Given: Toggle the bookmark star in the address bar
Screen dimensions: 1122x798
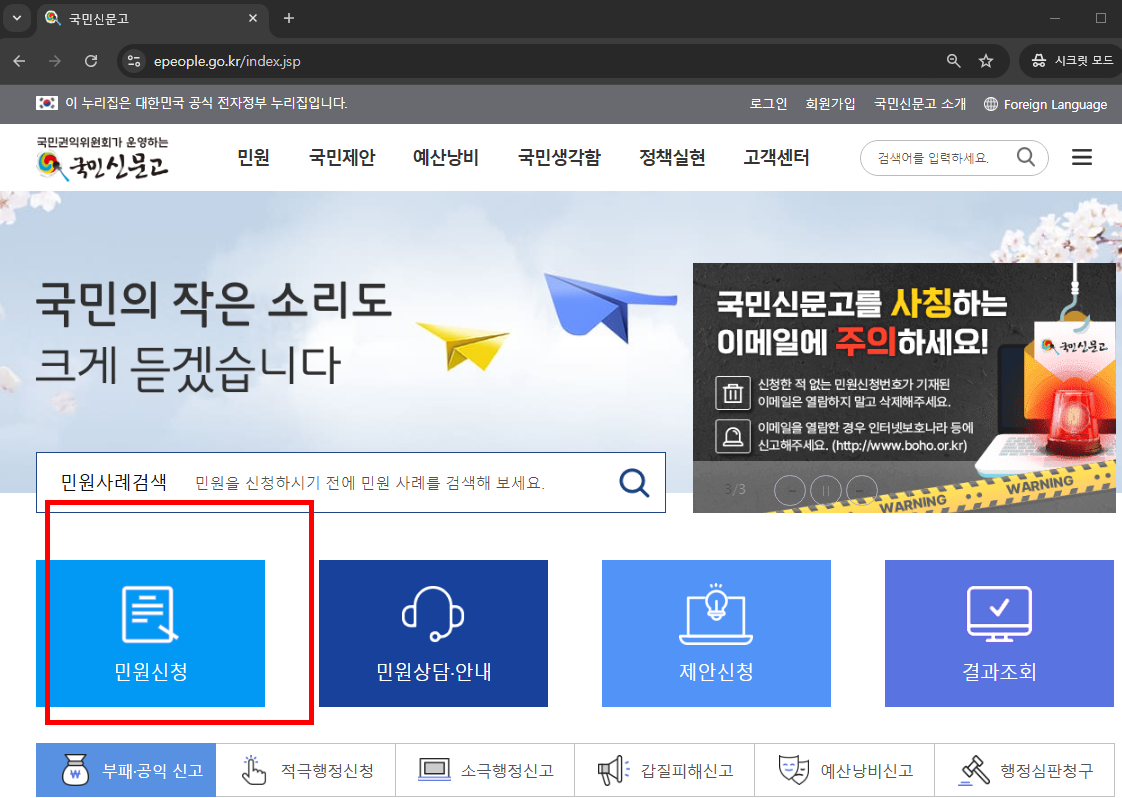Looking at the screenshot, I should coord(986,61).
